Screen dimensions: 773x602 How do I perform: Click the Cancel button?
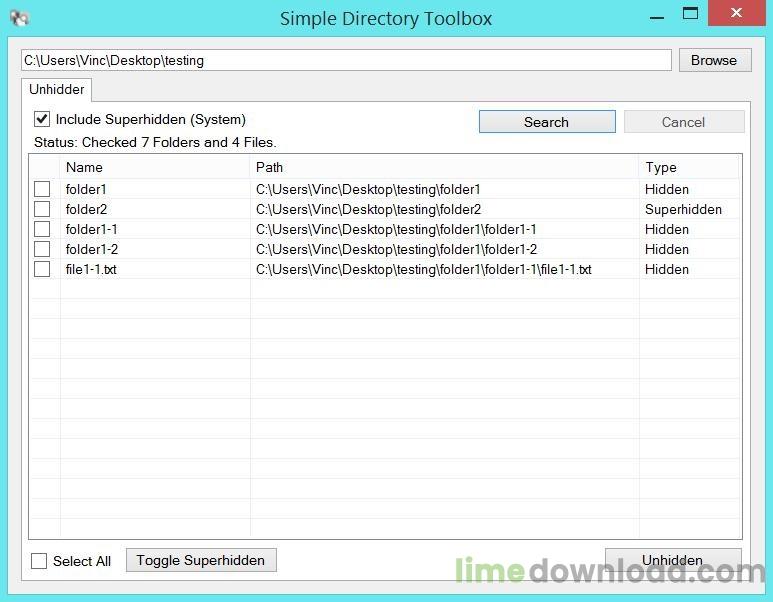[x=684, y=122]
